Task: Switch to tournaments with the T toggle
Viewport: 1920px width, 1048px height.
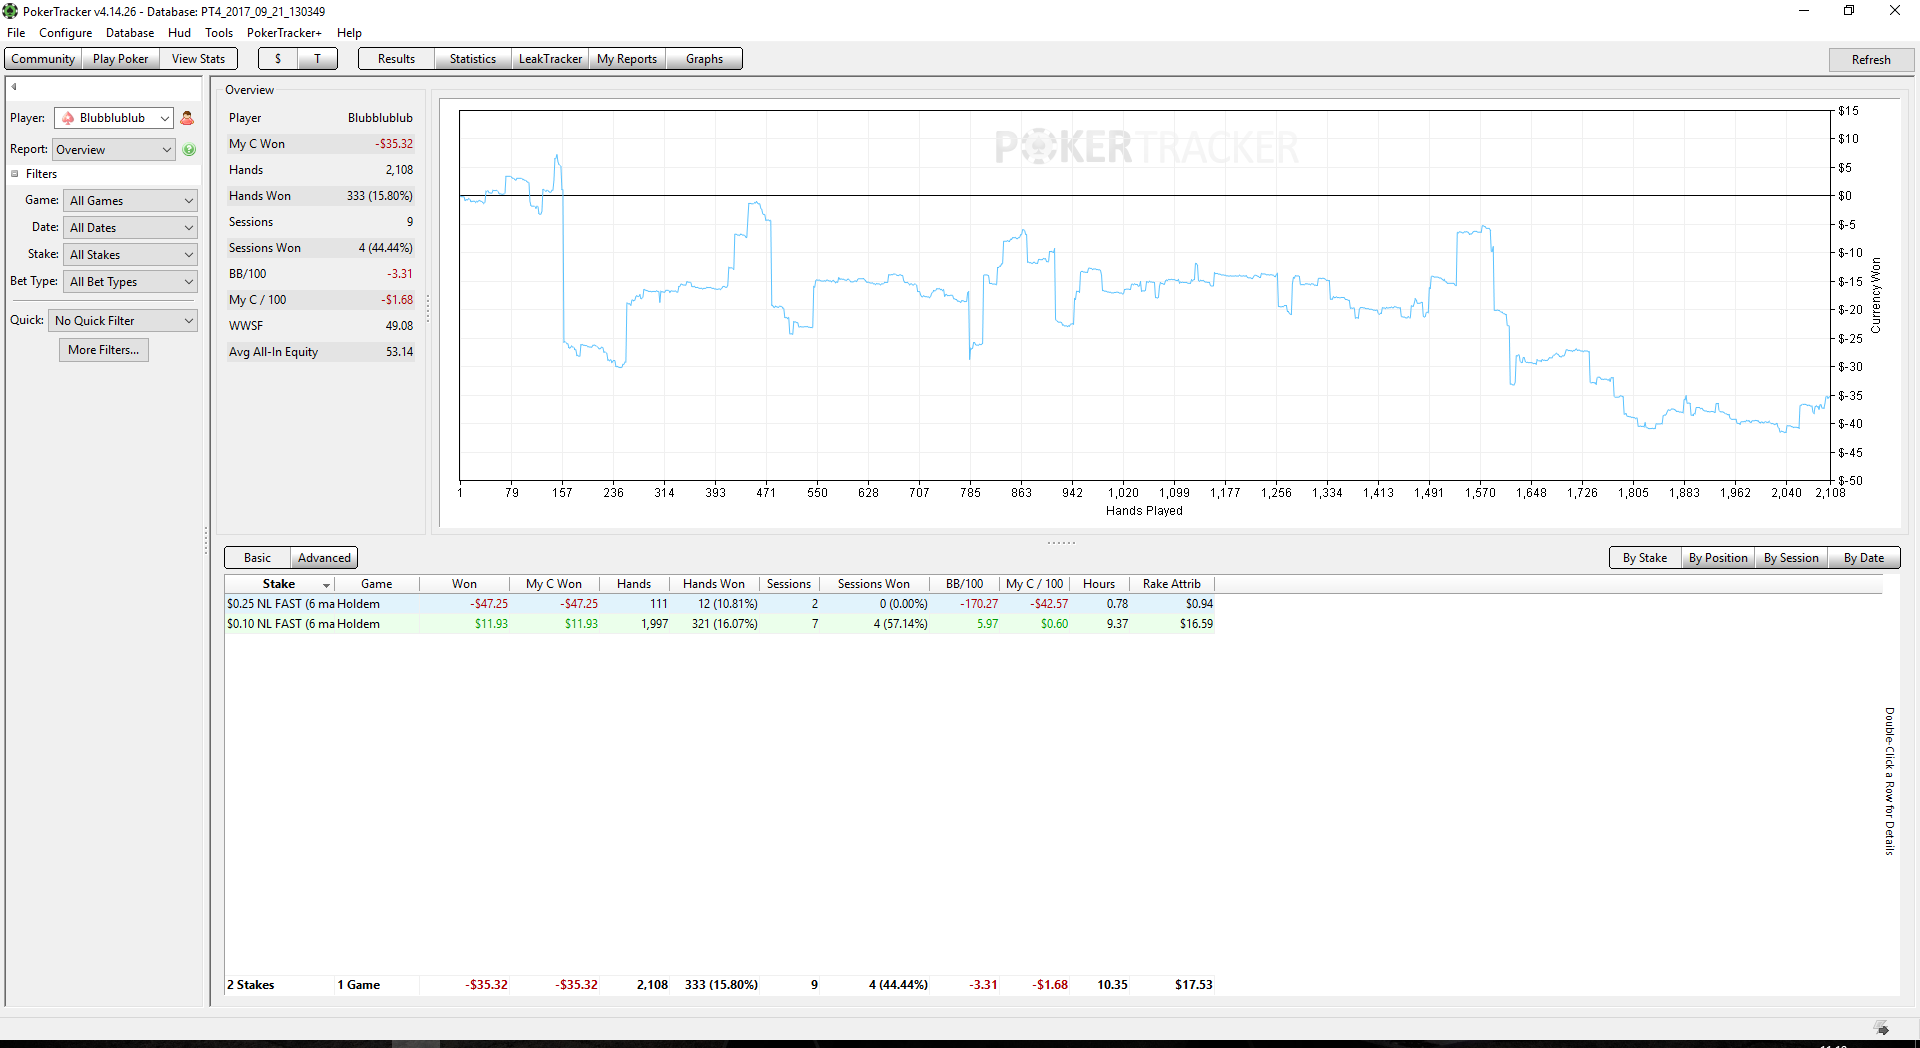Action: pos(317,59)
